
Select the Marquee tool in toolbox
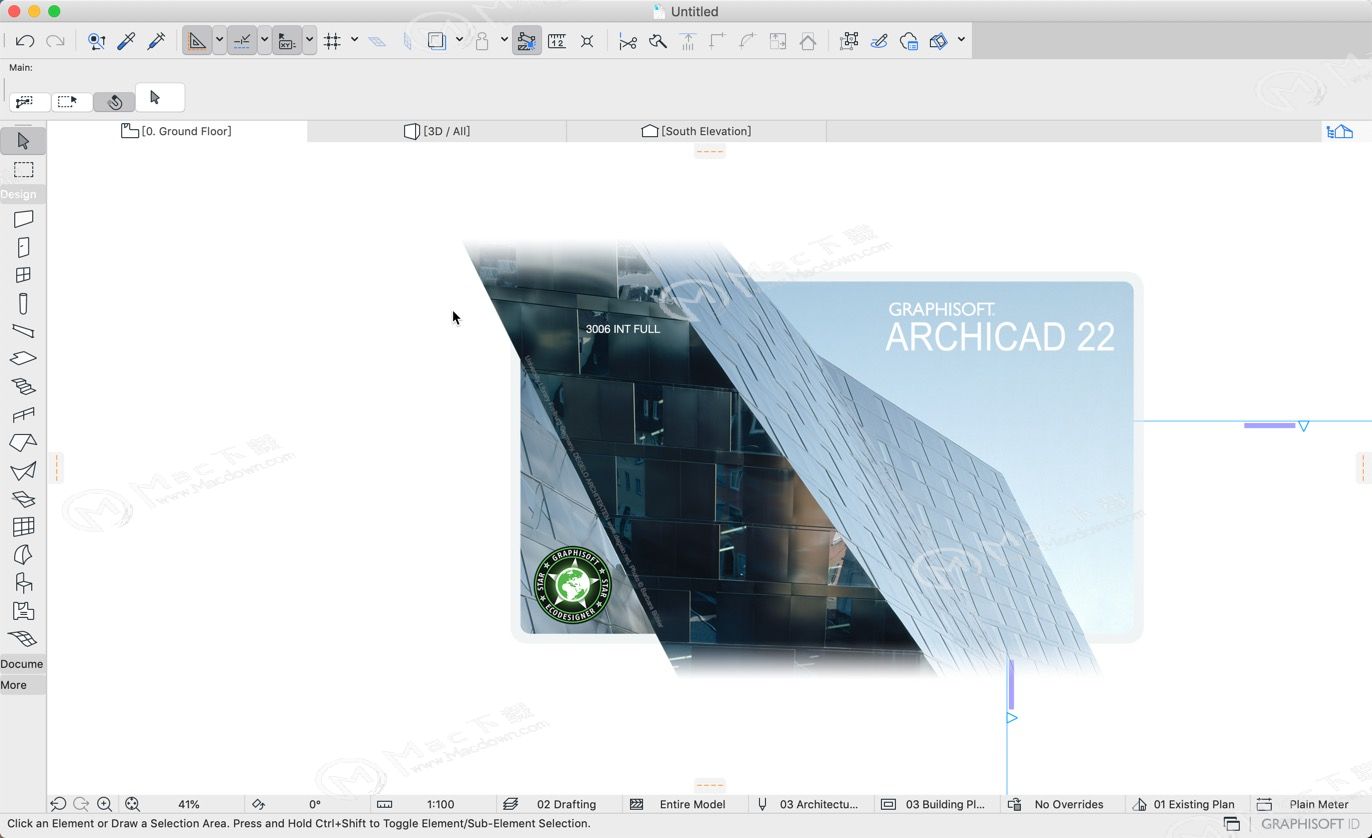point(23,170)
